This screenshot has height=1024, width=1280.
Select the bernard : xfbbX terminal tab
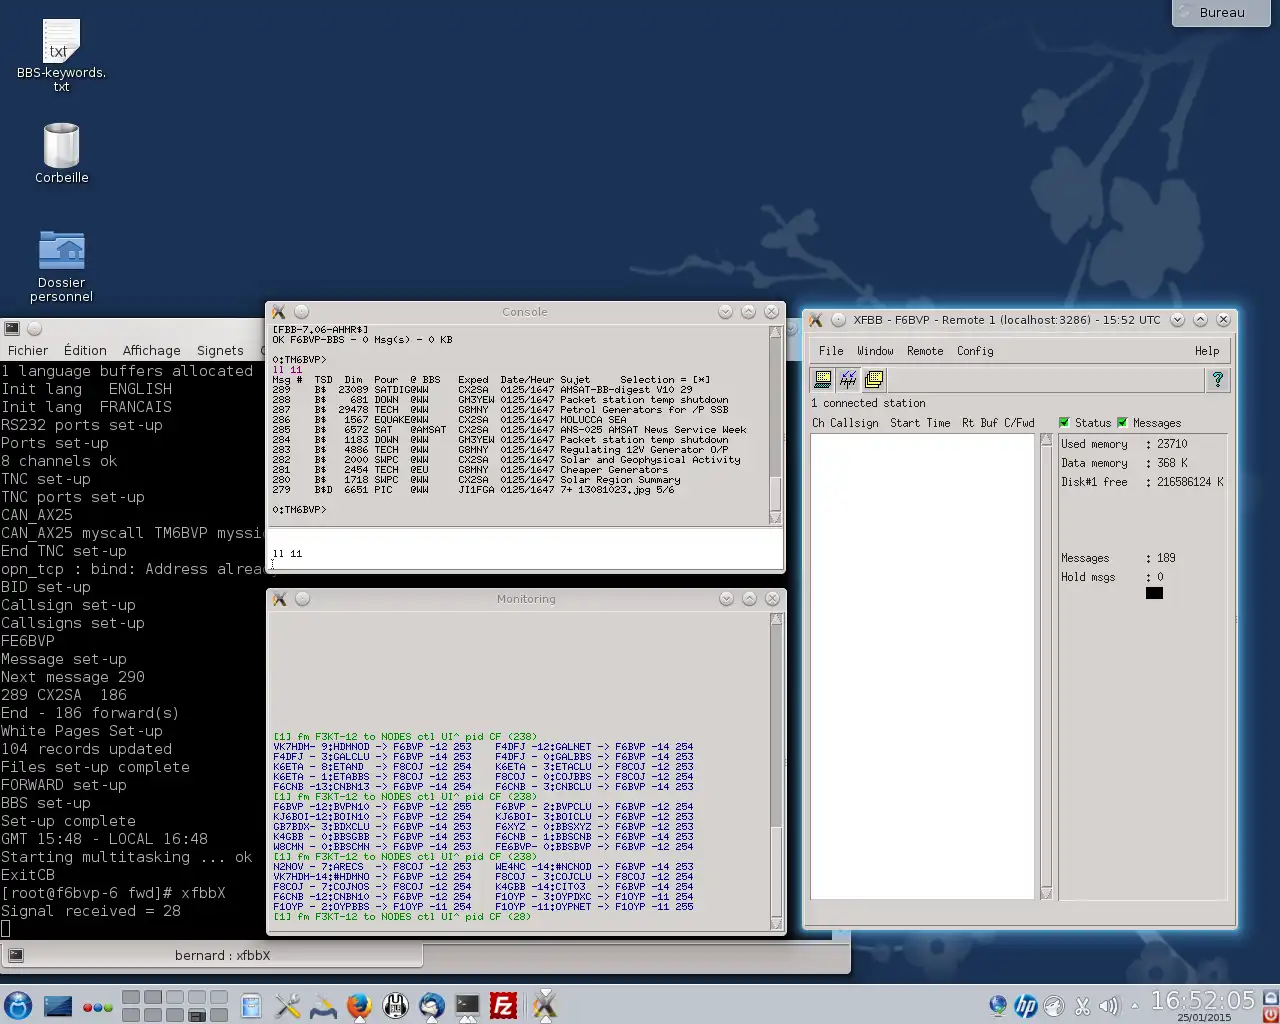pyautogui.click(x=222, y=955)
